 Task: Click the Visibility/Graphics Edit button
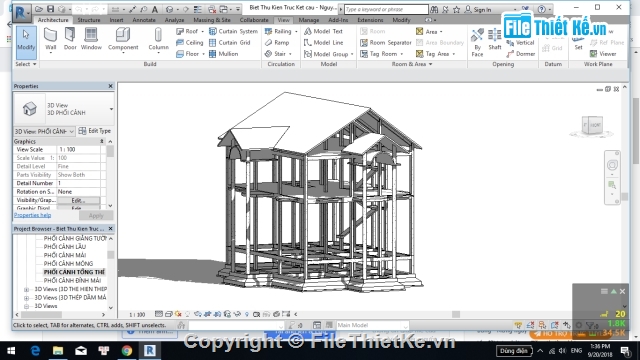pos(78,200)
